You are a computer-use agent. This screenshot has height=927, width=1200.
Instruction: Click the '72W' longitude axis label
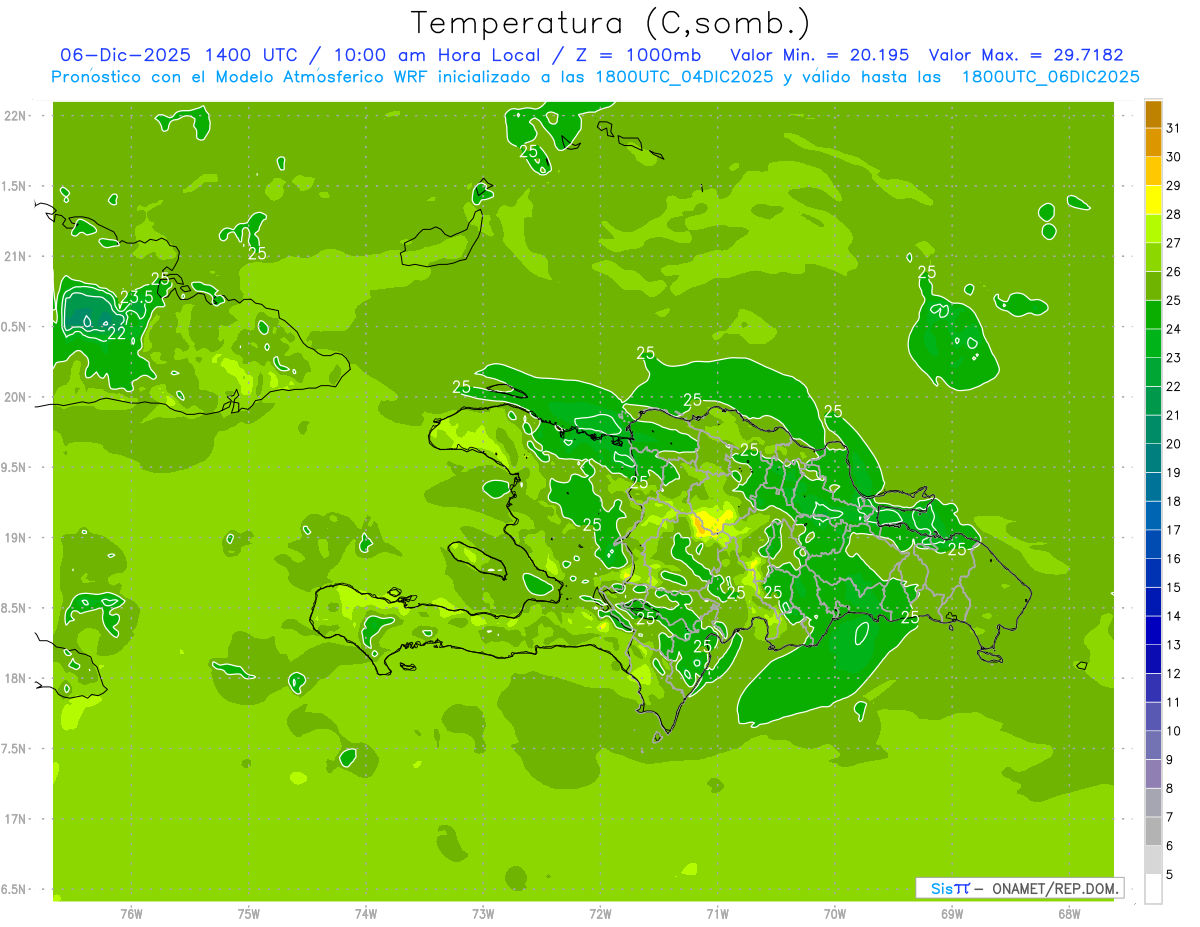click(x=600, y=914)
